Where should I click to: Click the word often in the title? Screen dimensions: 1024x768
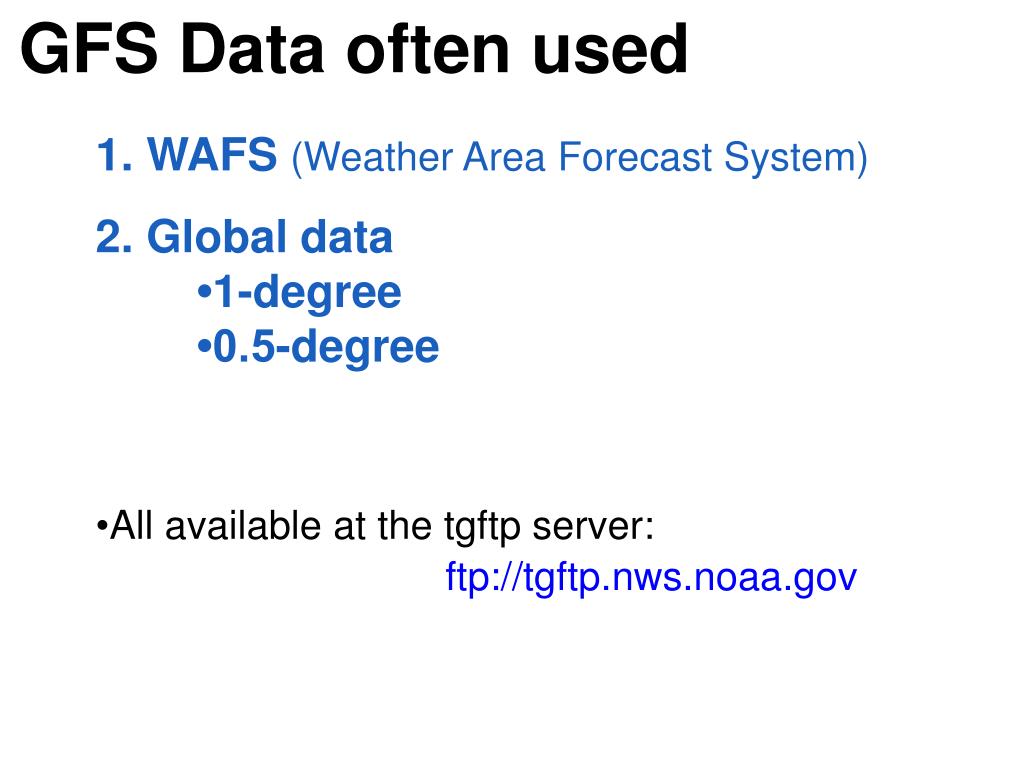428,49
